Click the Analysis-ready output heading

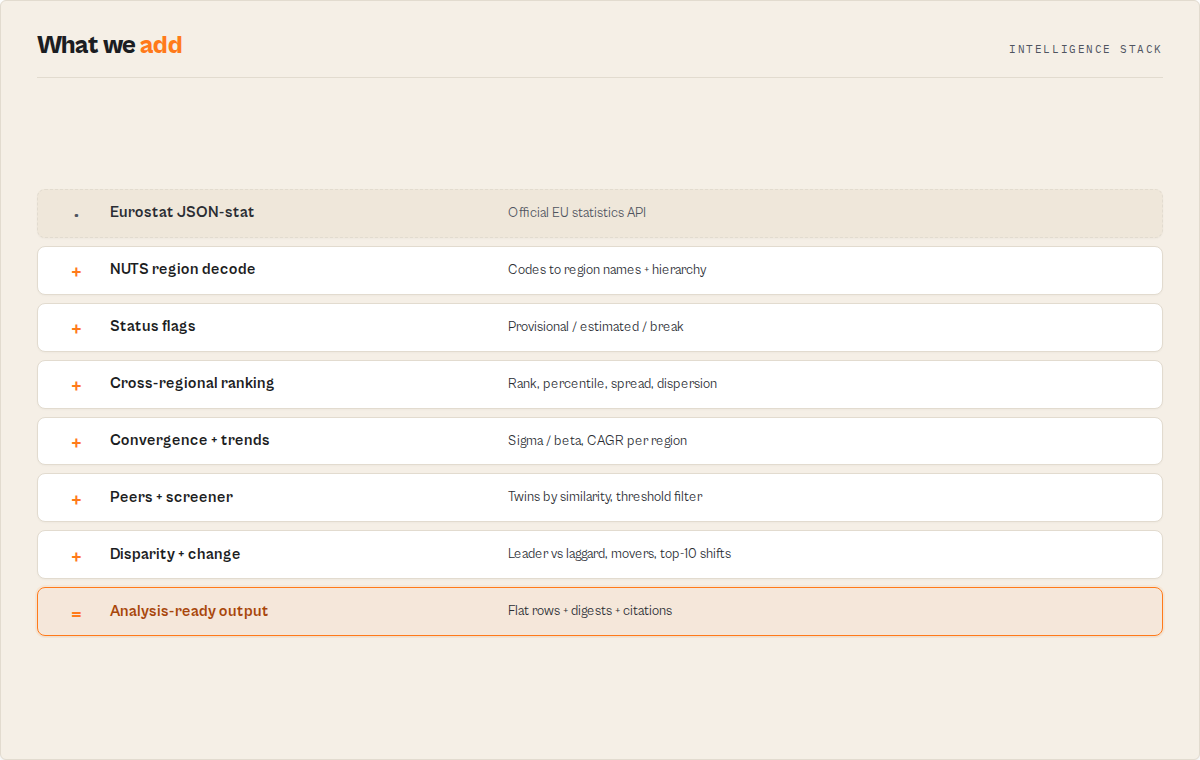click(189, 611)
